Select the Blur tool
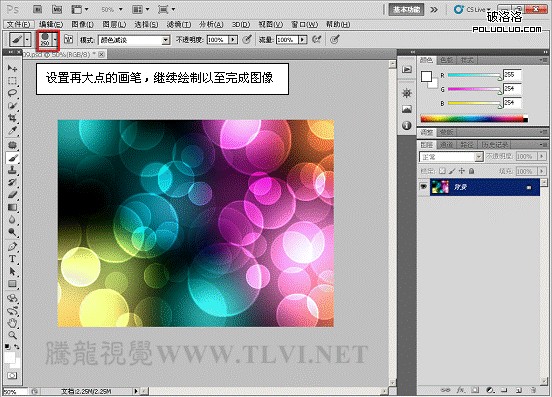 tap(12, 220)
